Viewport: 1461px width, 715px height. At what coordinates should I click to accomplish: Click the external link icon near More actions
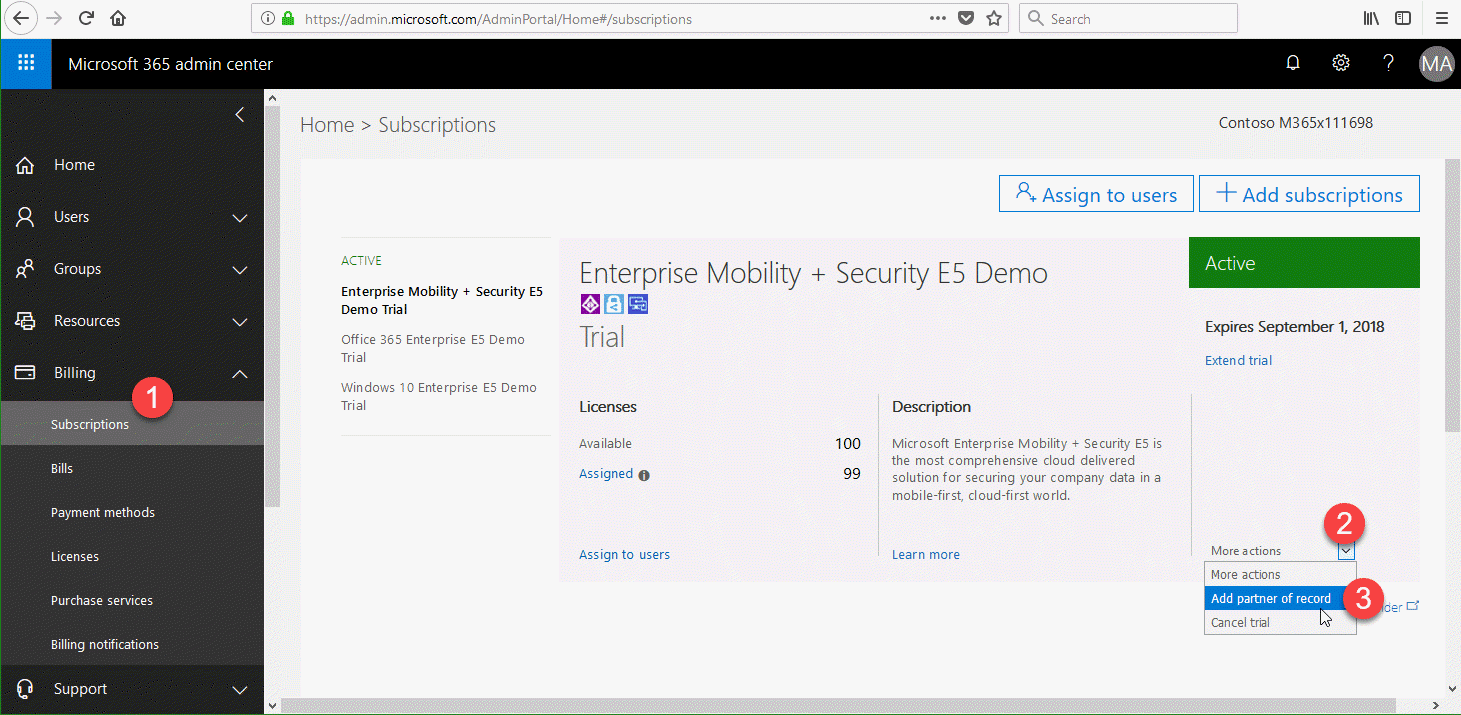pyautogui.click(x=1412, y=606)
